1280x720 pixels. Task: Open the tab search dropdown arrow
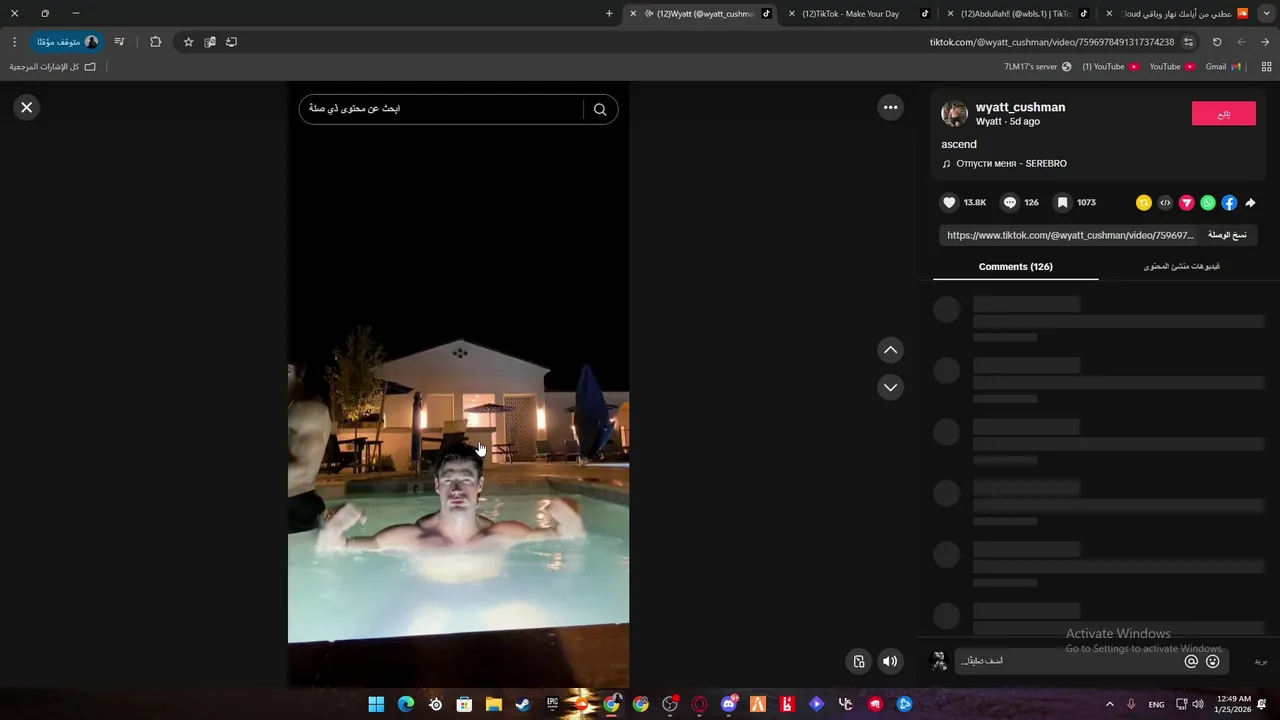(x=1266, y=14)
